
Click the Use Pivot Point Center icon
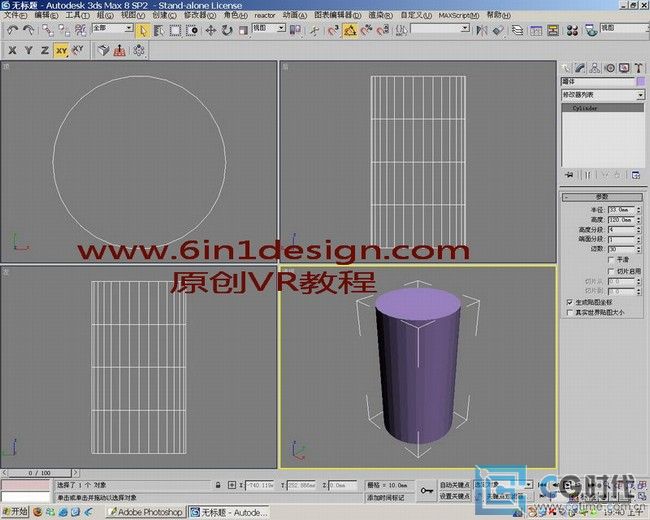point(295,30)
